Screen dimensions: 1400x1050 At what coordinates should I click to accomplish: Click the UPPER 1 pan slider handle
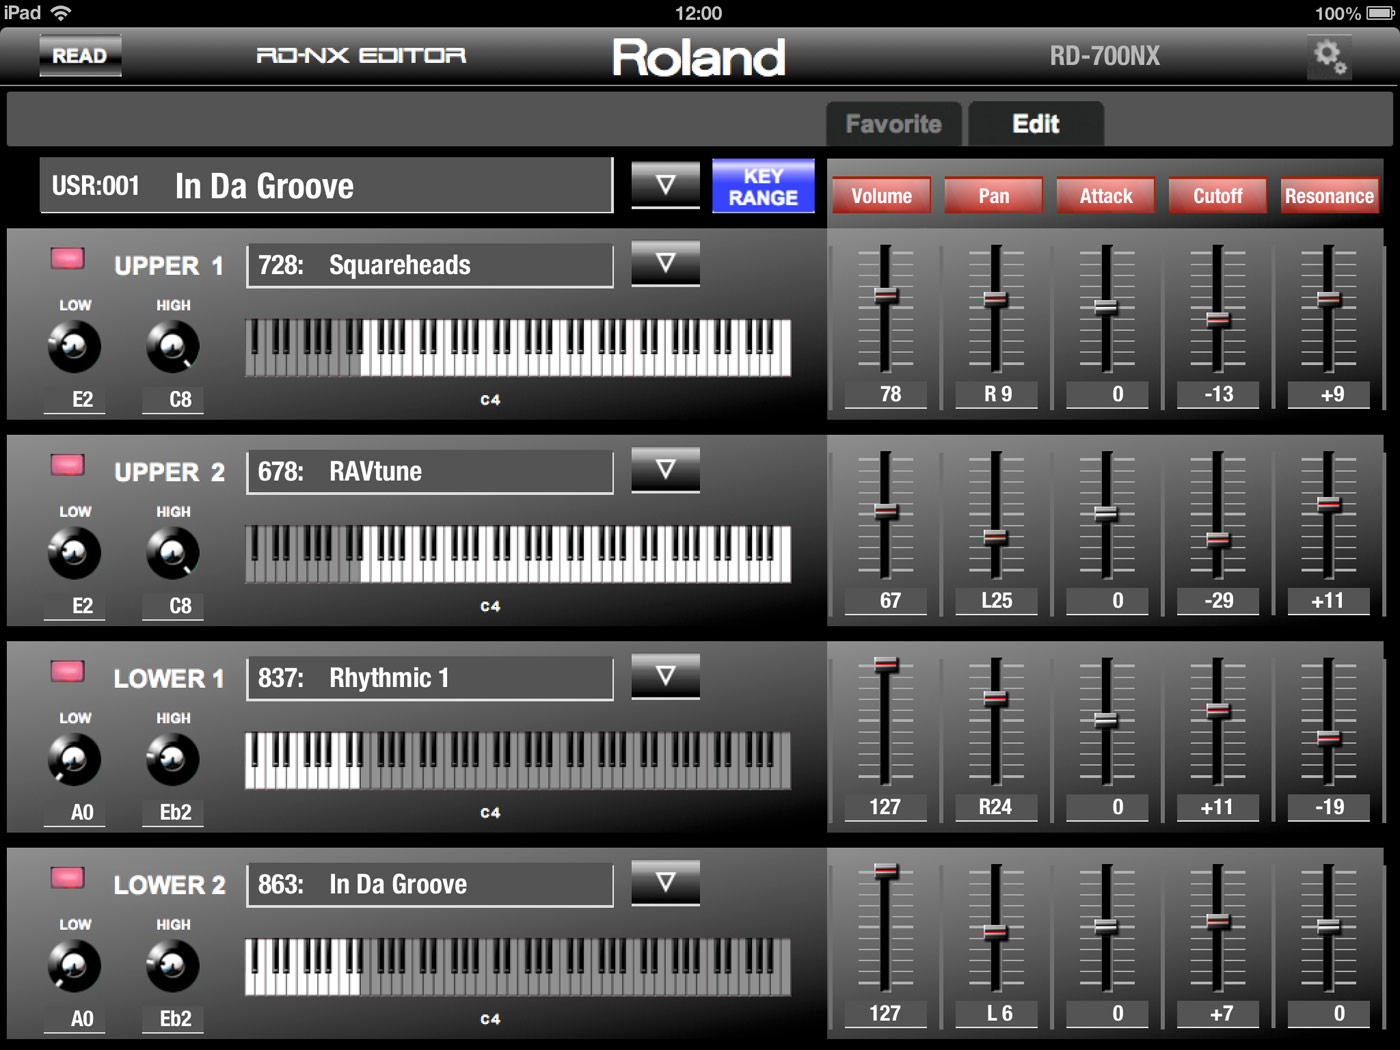click(x=995, y=299)
